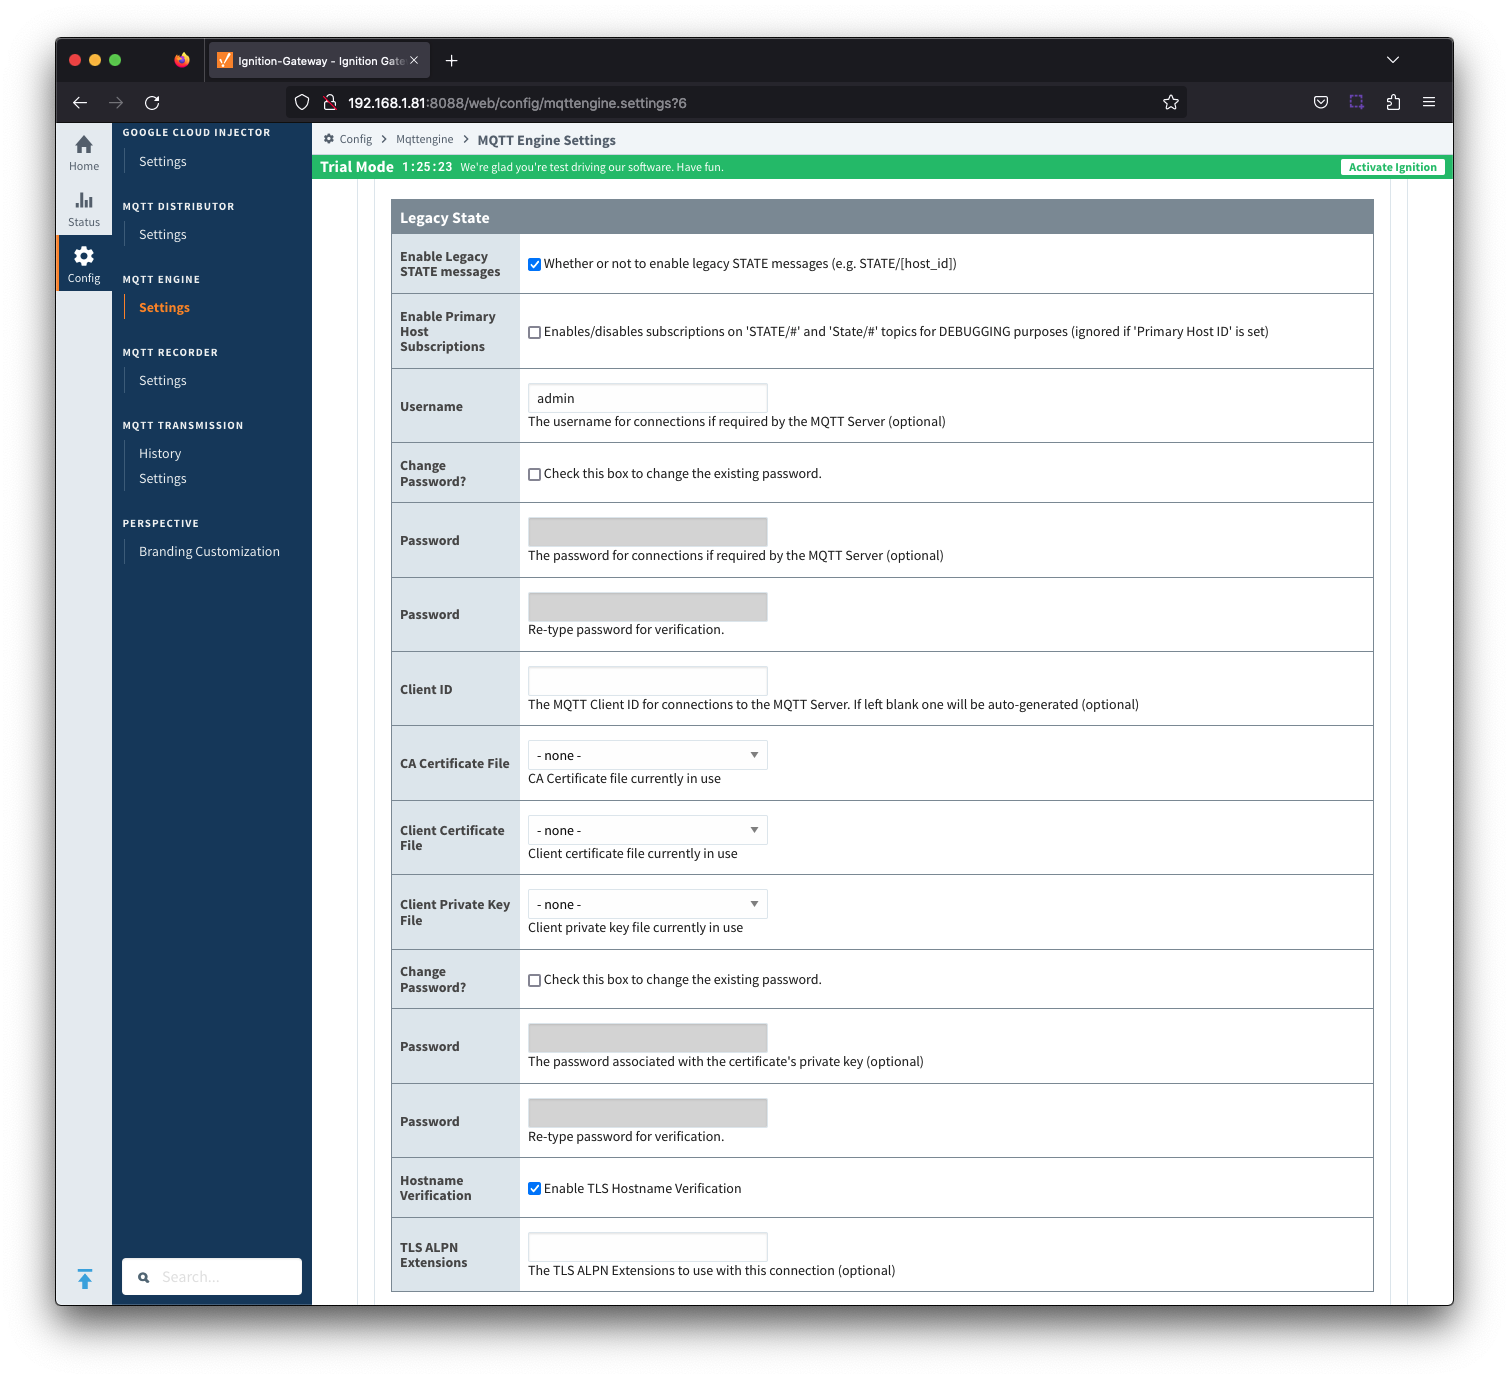
Task: Open the Status section icon
Action: (84, 209)
